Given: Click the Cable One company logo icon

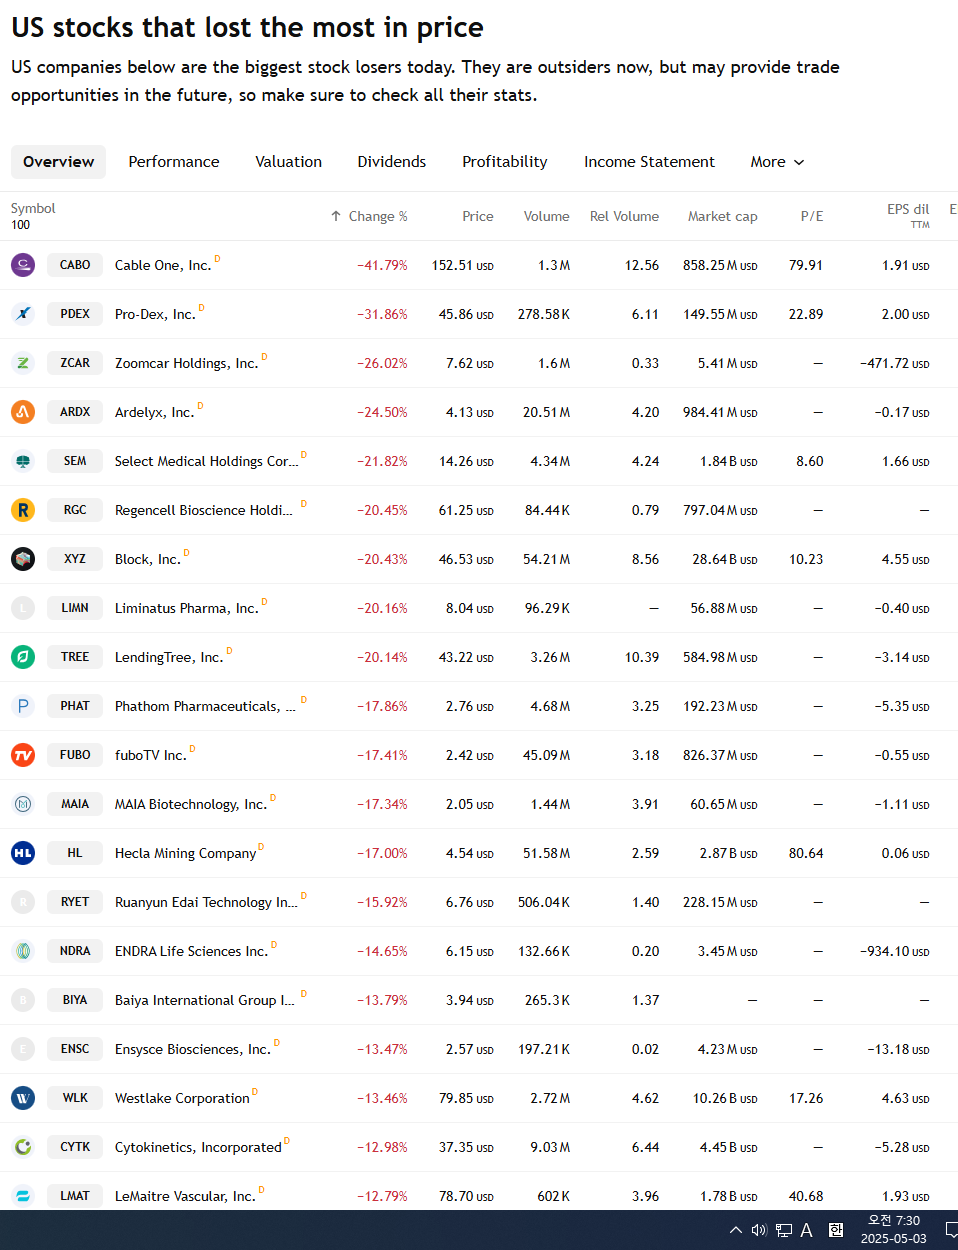Looking at the screenshot, I should (23, 265).
